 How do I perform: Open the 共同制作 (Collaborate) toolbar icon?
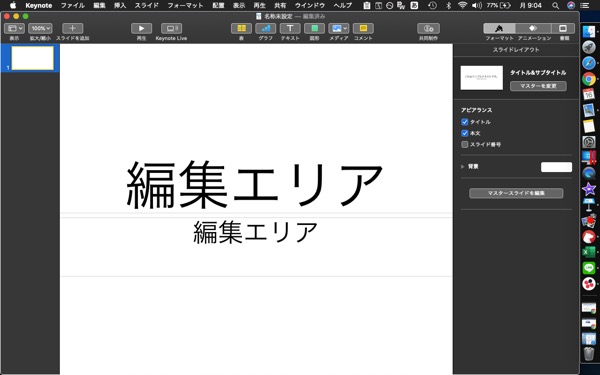pos(428,28)
